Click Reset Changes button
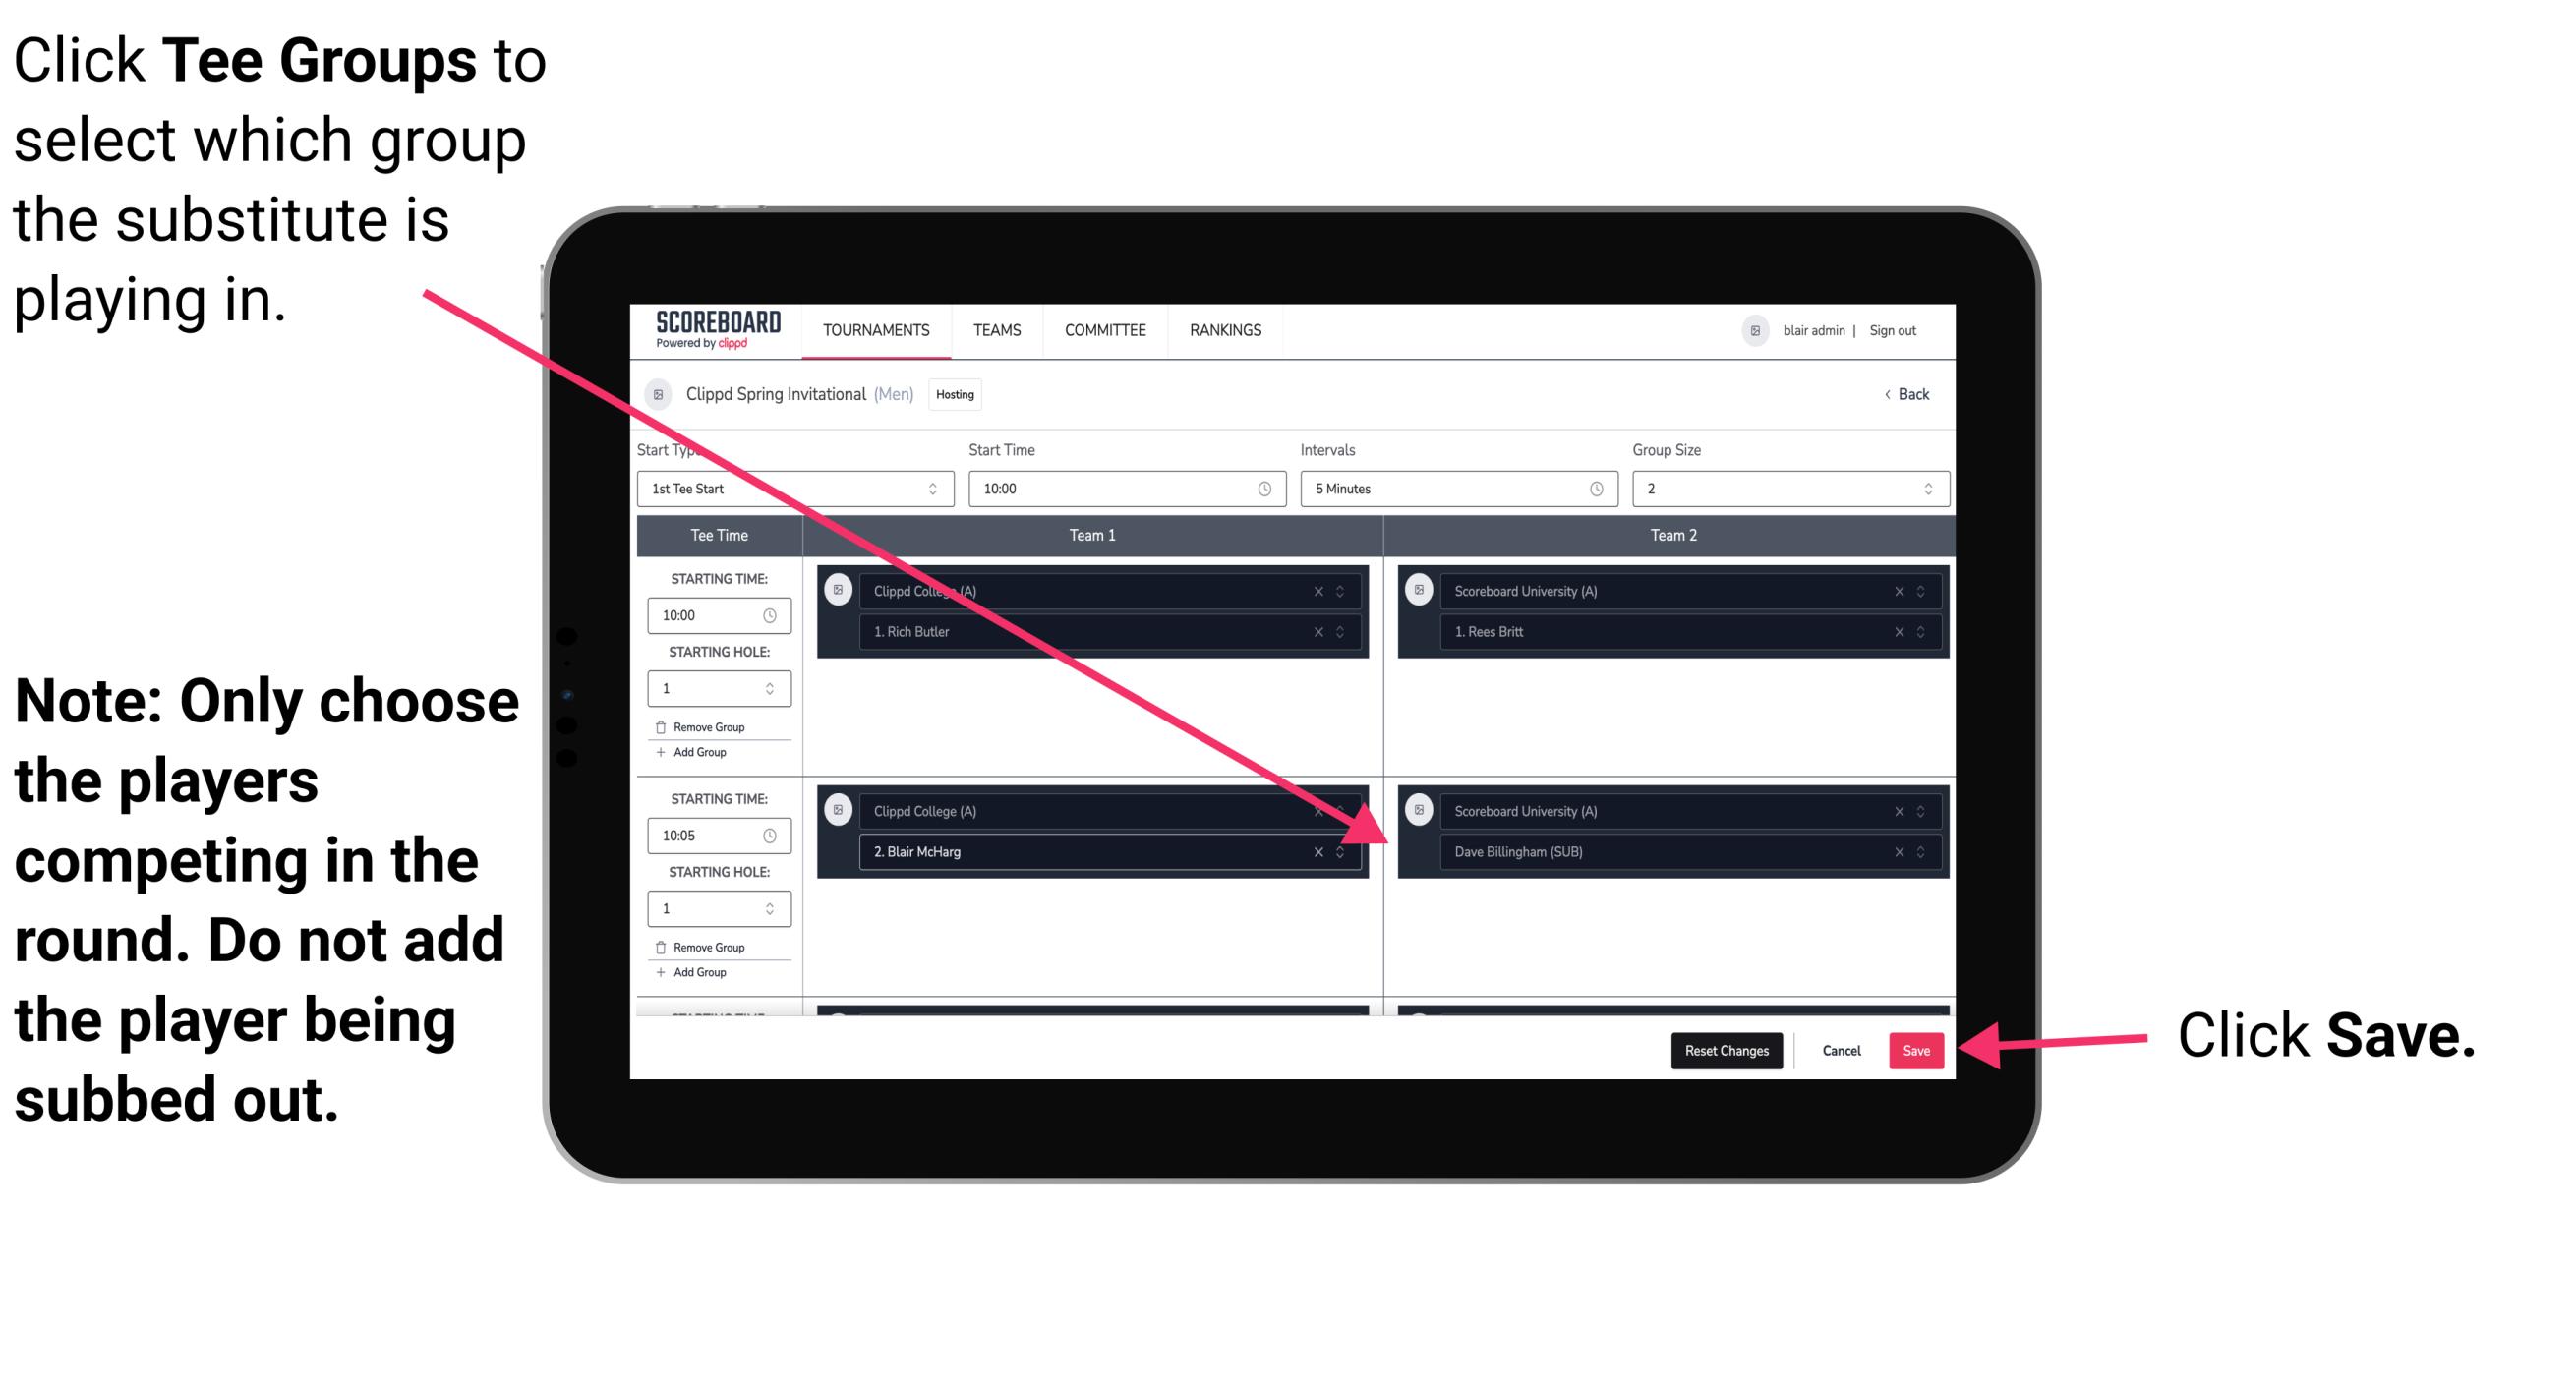 (1722, 1051)
